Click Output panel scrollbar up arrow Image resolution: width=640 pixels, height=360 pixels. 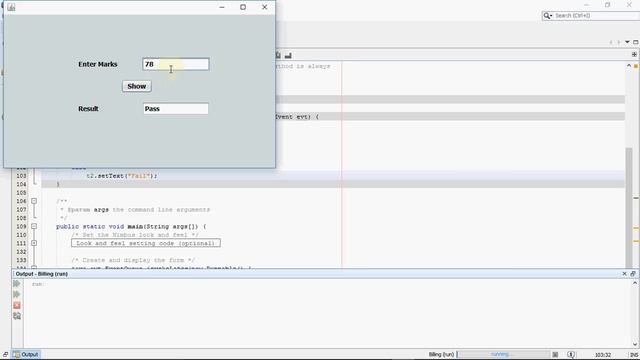tap(635, 283)
